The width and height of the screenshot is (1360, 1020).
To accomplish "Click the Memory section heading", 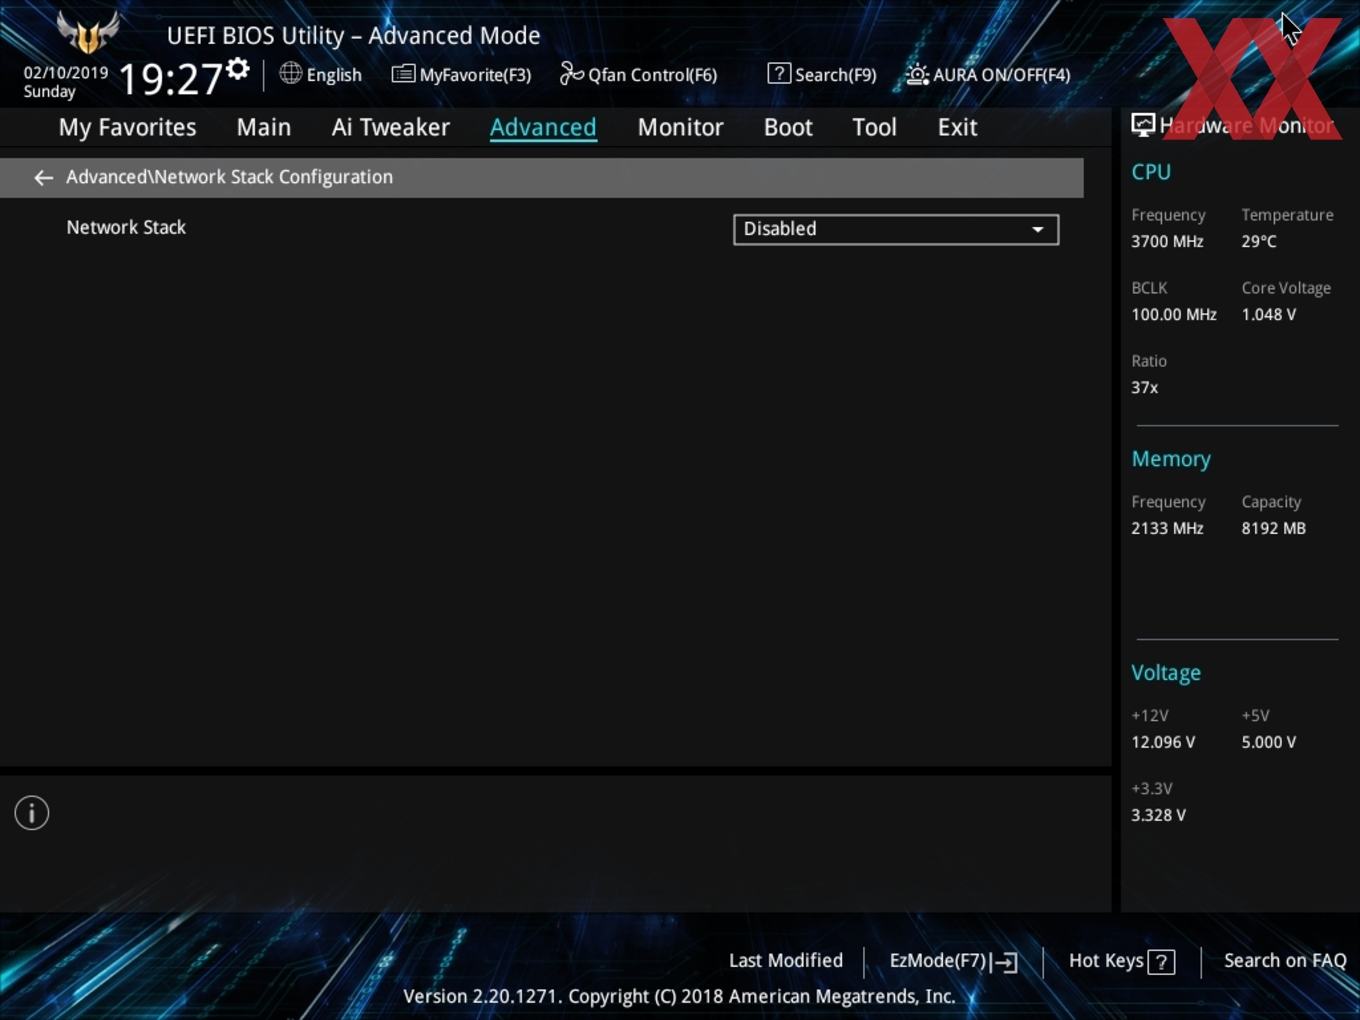I will (1171, 459).
